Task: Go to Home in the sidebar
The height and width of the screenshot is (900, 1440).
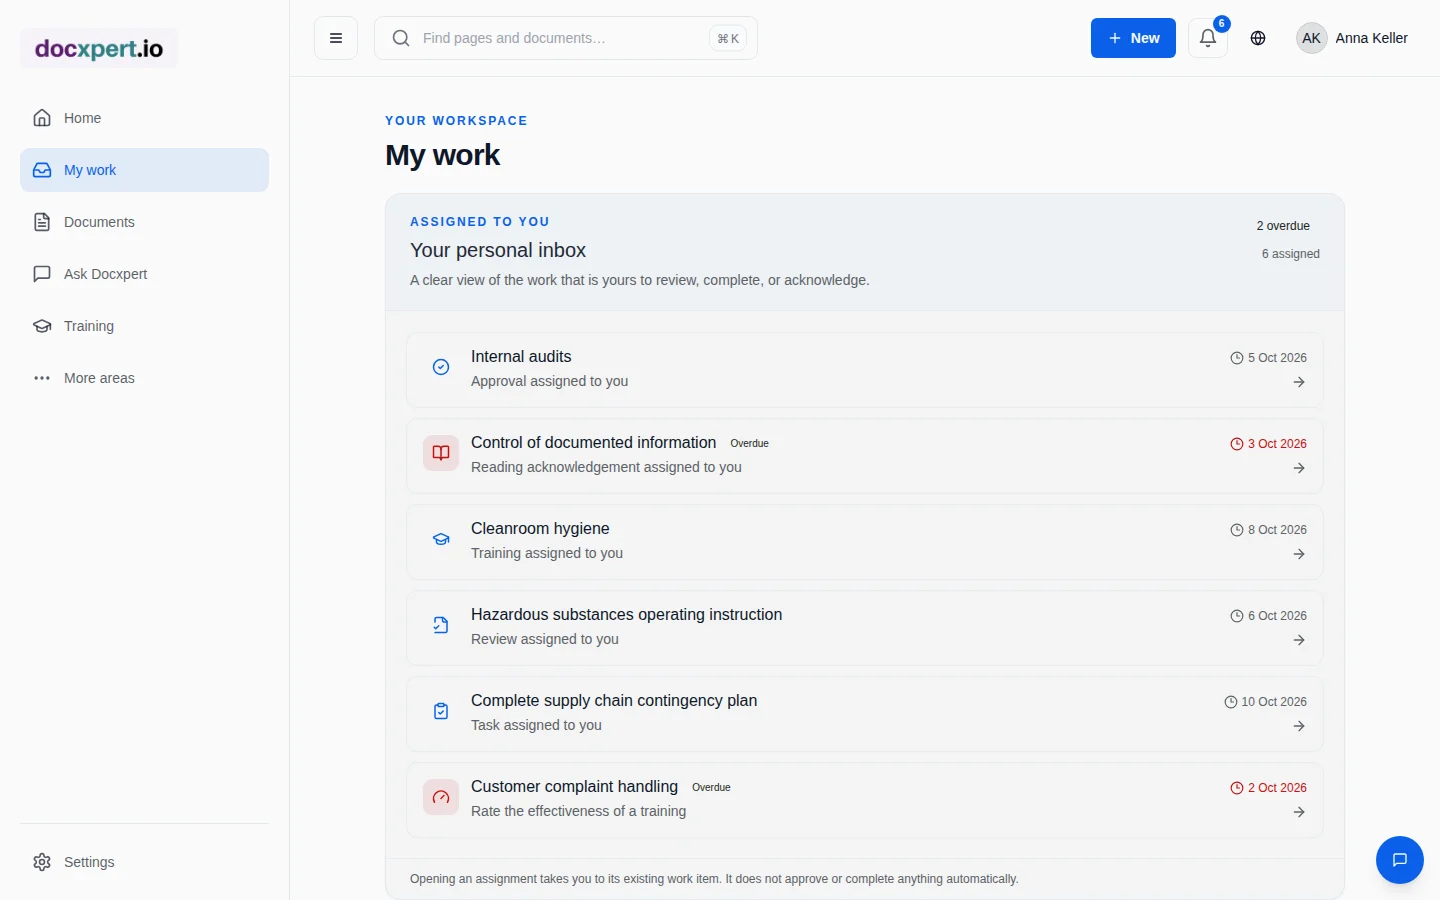Action: pos(144,118)
